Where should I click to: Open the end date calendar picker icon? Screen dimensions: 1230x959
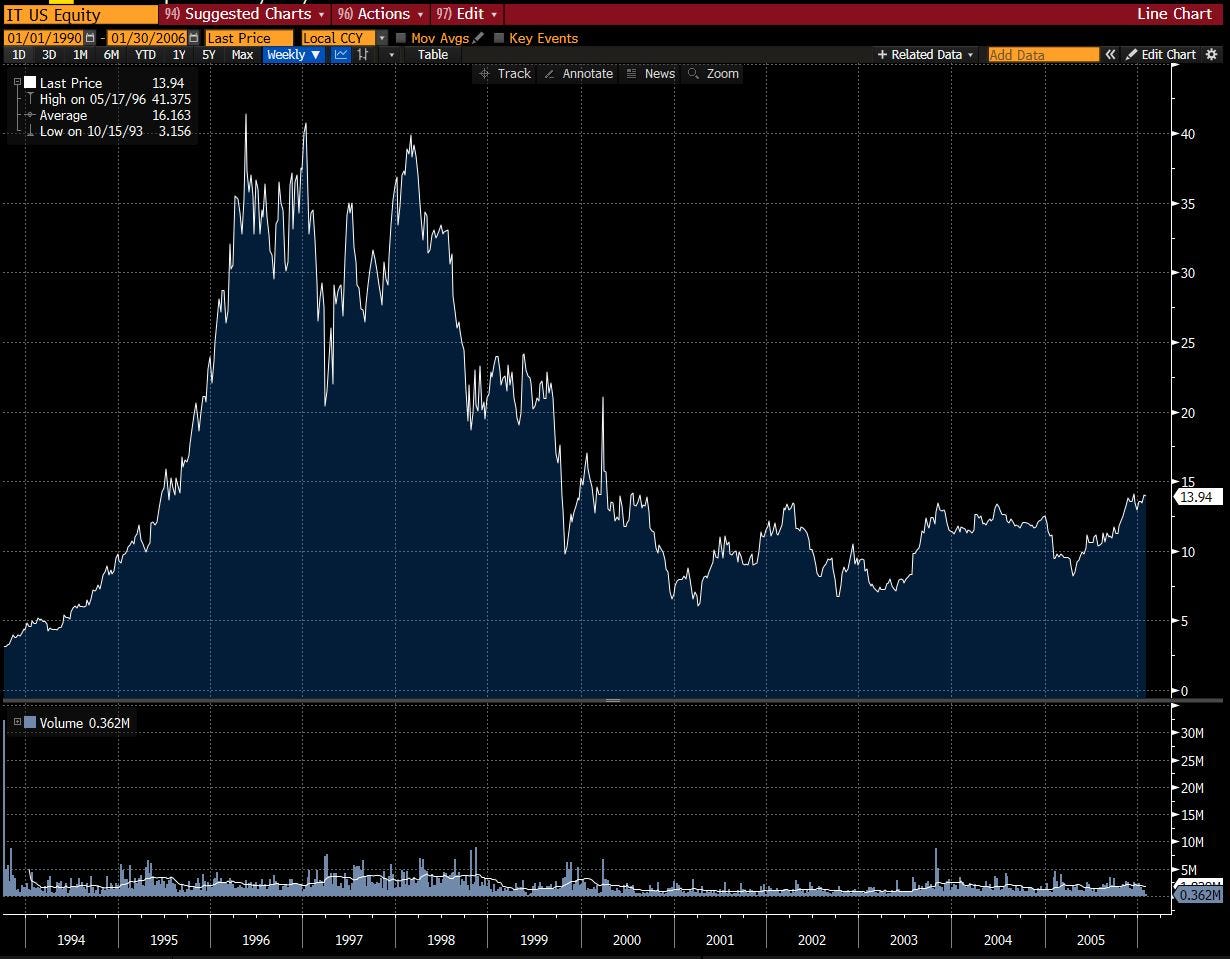tap(194, 38)
